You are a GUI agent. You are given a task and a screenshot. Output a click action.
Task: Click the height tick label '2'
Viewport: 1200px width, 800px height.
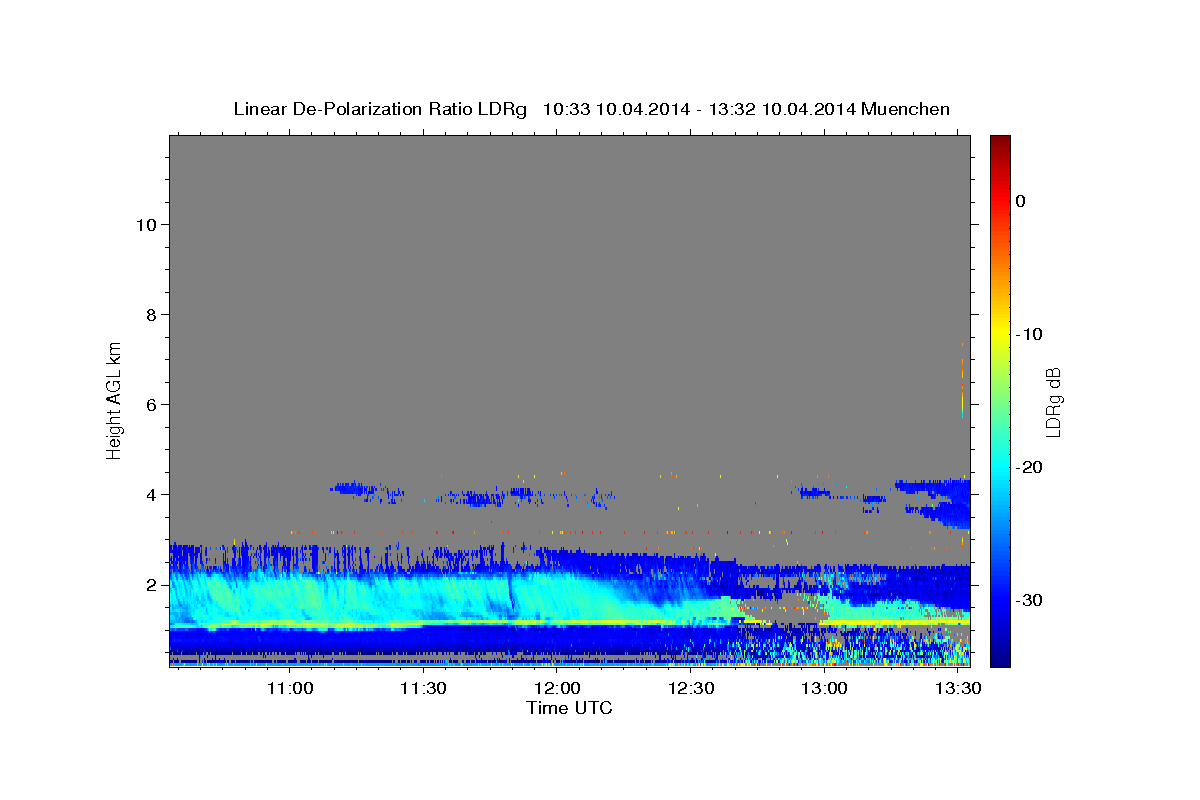tap(150, 585)
